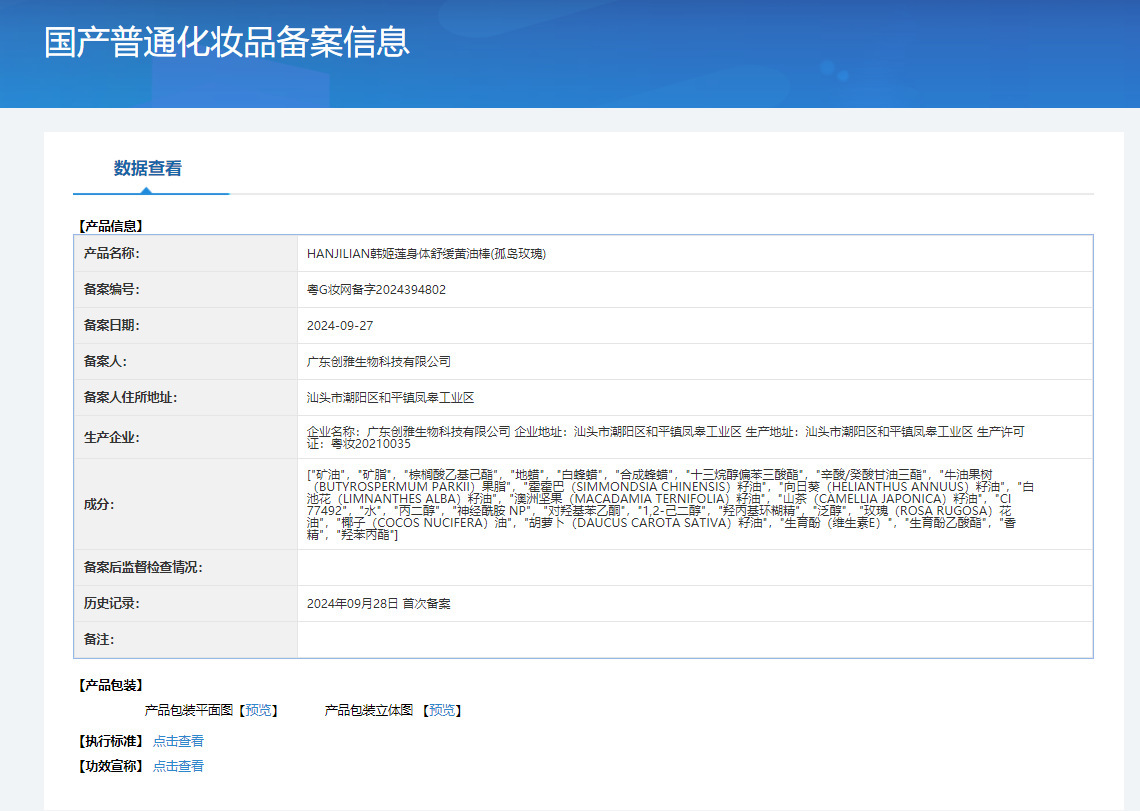1140x811 pixels.
Task: Click the address 汕头市潮阳区和平镇凤皋工业区 in 备案人住所地址 row
Action: coord(390,398)
